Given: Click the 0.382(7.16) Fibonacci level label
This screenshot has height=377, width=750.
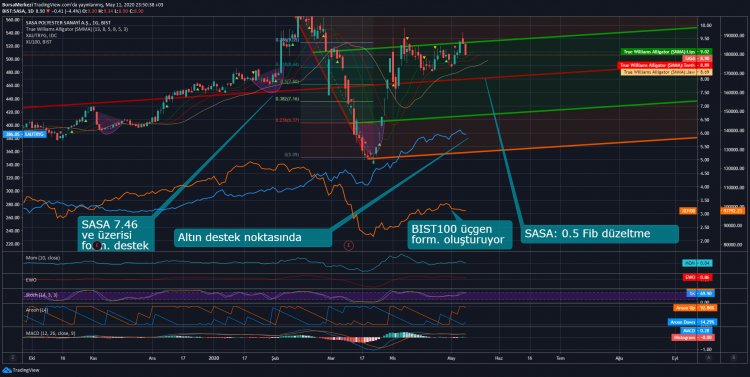Looking at the screenshot, I should click(287, 99).
